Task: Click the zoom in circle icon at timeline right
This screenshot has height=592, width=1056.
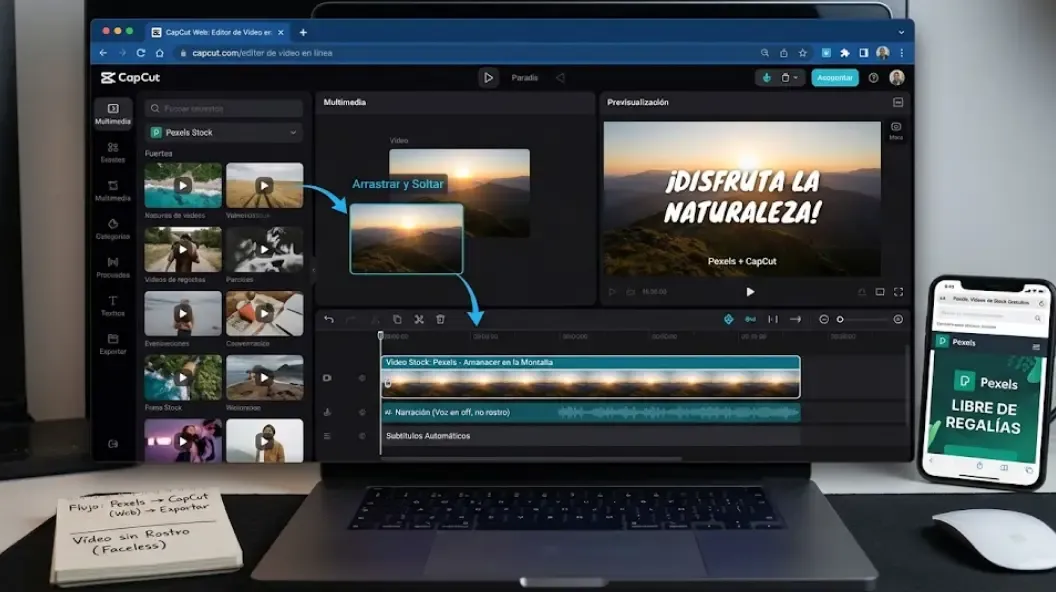Action: 898,319
